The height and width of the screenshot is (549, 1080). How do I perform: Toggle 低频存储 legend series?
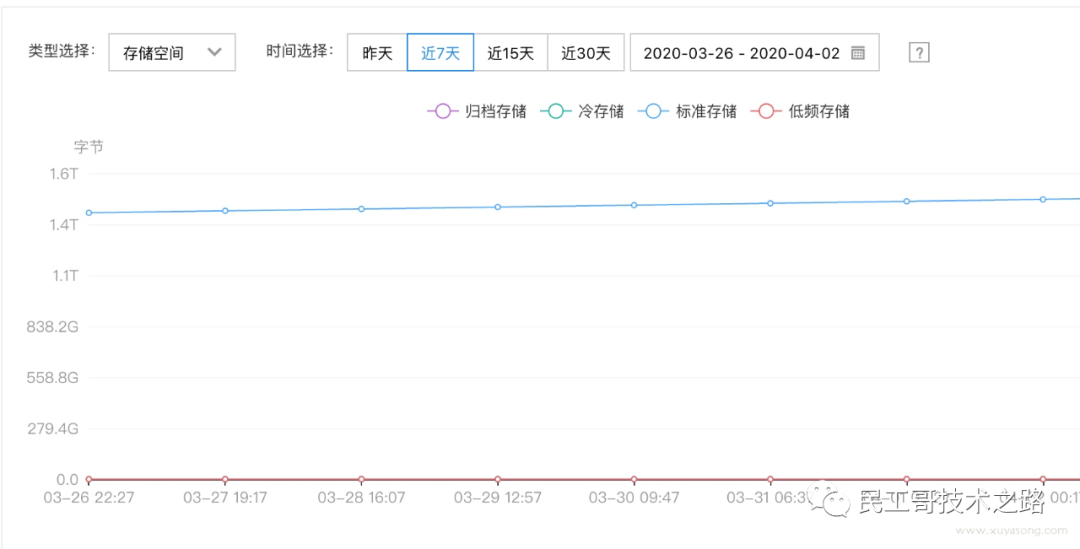coord(799,111)
